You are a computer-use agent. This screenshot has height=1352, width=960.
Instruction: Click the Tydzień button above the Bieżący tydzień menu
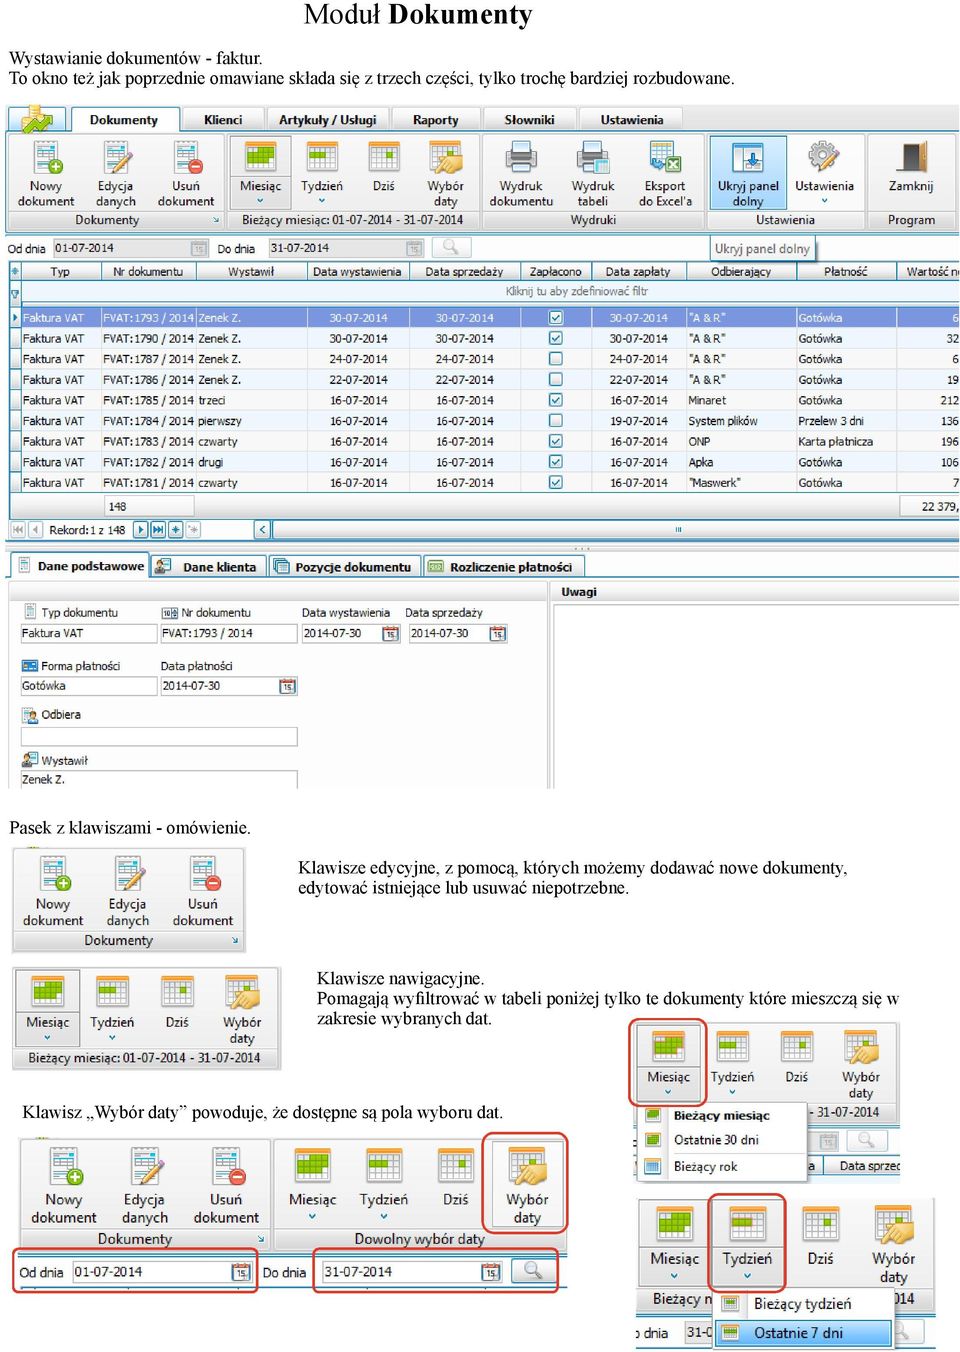pos(747,1241)
